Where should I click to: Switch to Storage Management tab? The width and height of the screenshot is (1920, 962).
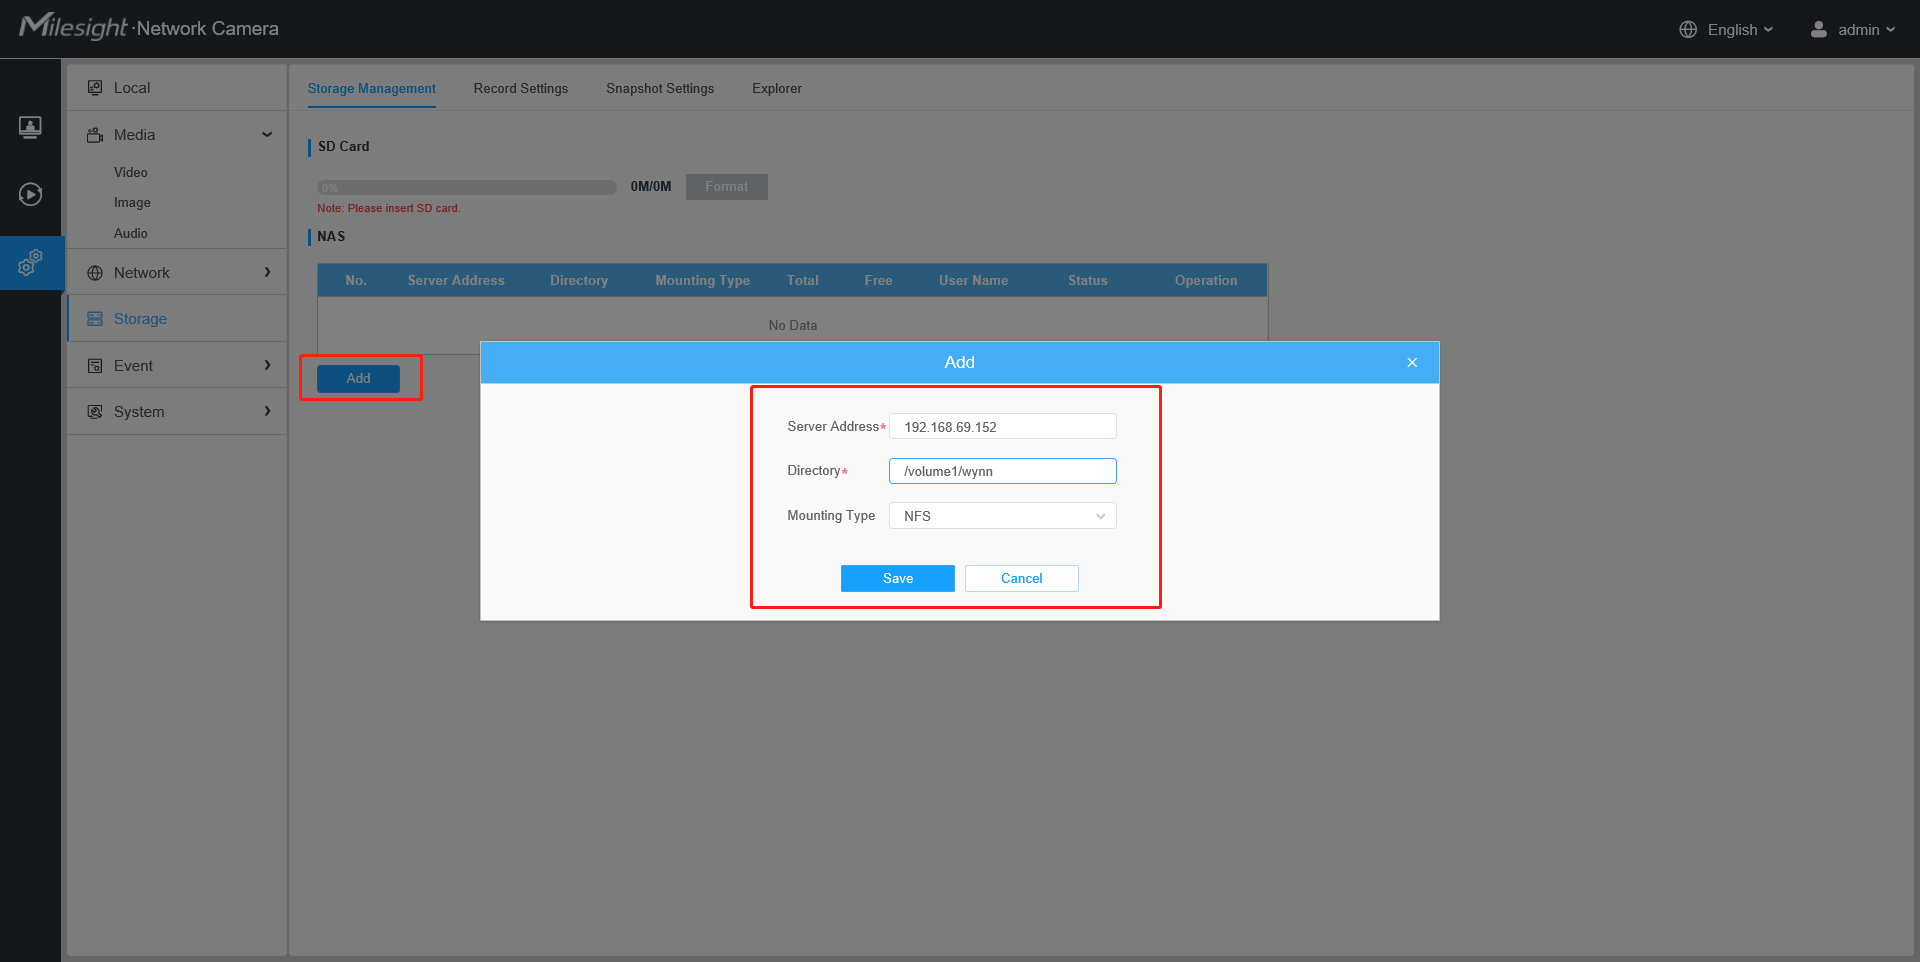coord(372,89)
